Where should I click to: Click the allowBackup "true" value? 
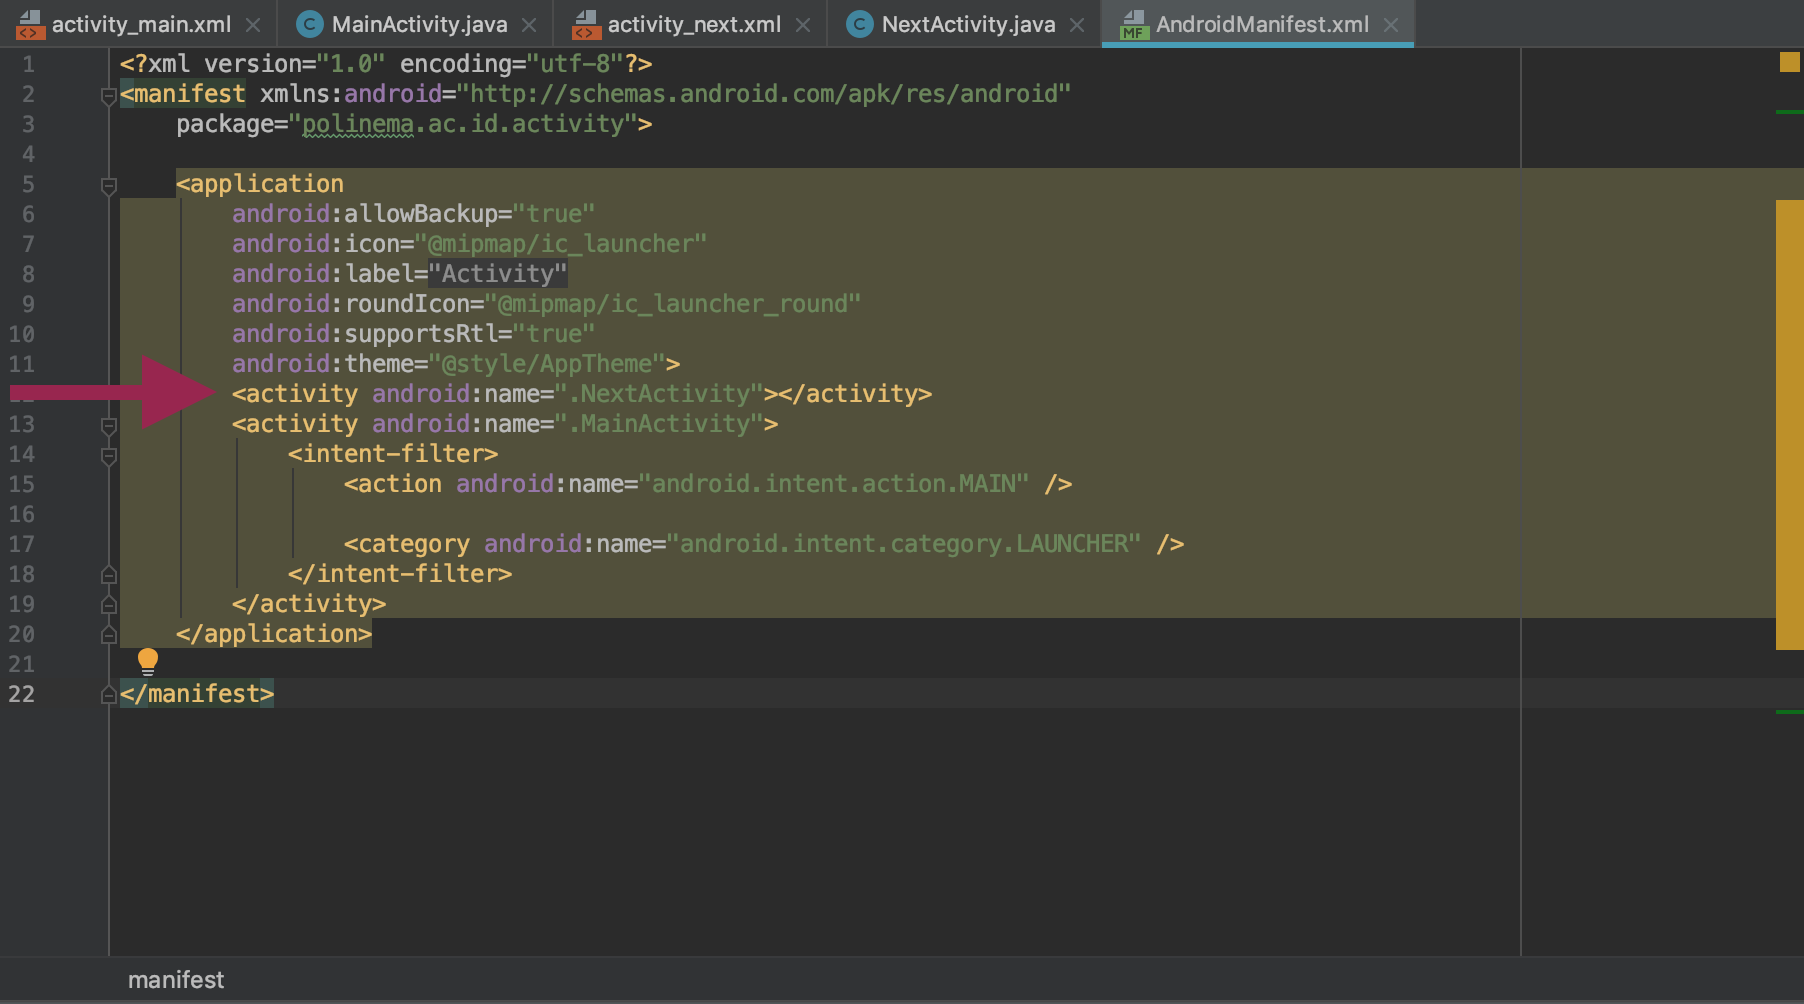(x=554, y=214)
